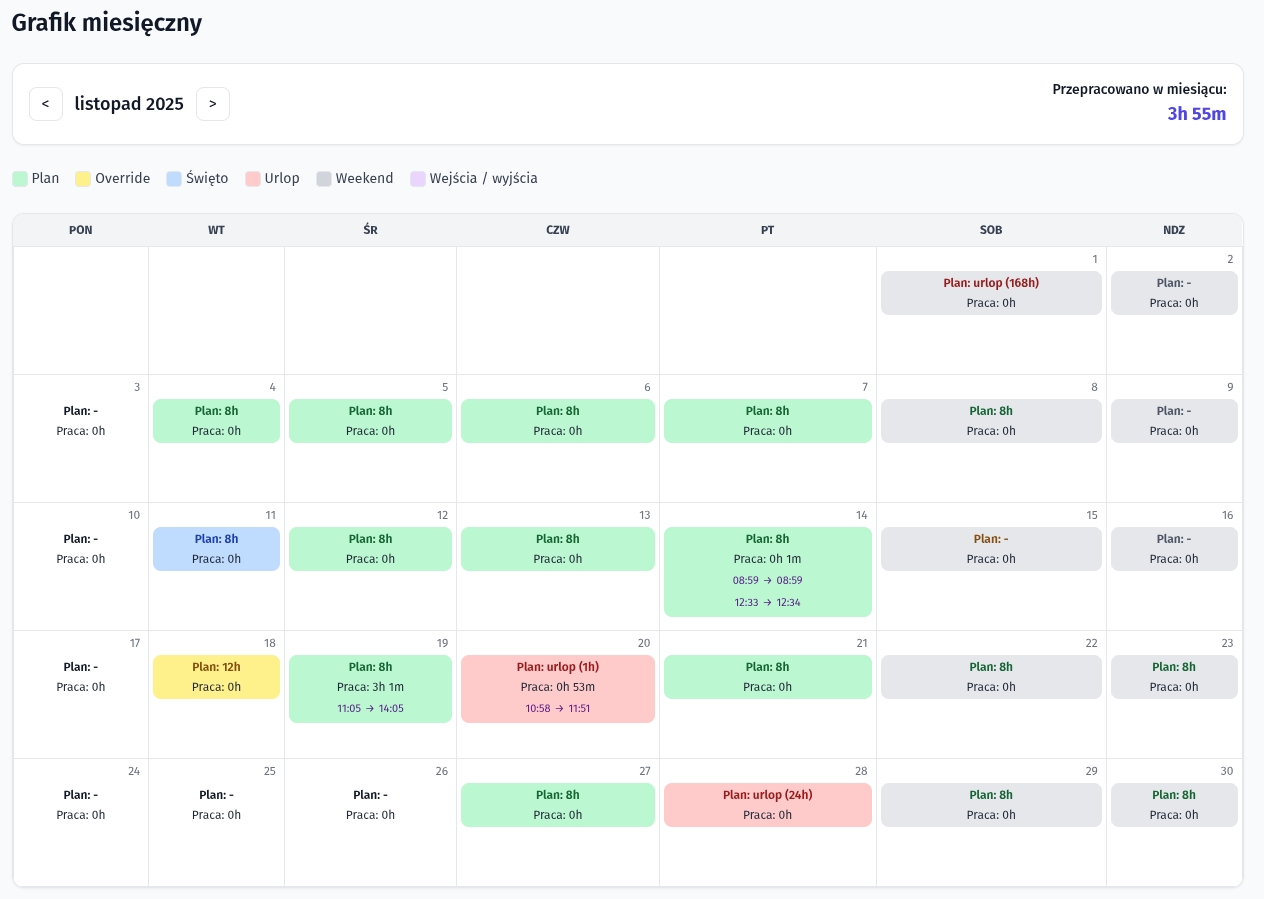Open November 28 urlop (24h) entry
This screenshot has height=899, width=1264.
pos(767,805)
